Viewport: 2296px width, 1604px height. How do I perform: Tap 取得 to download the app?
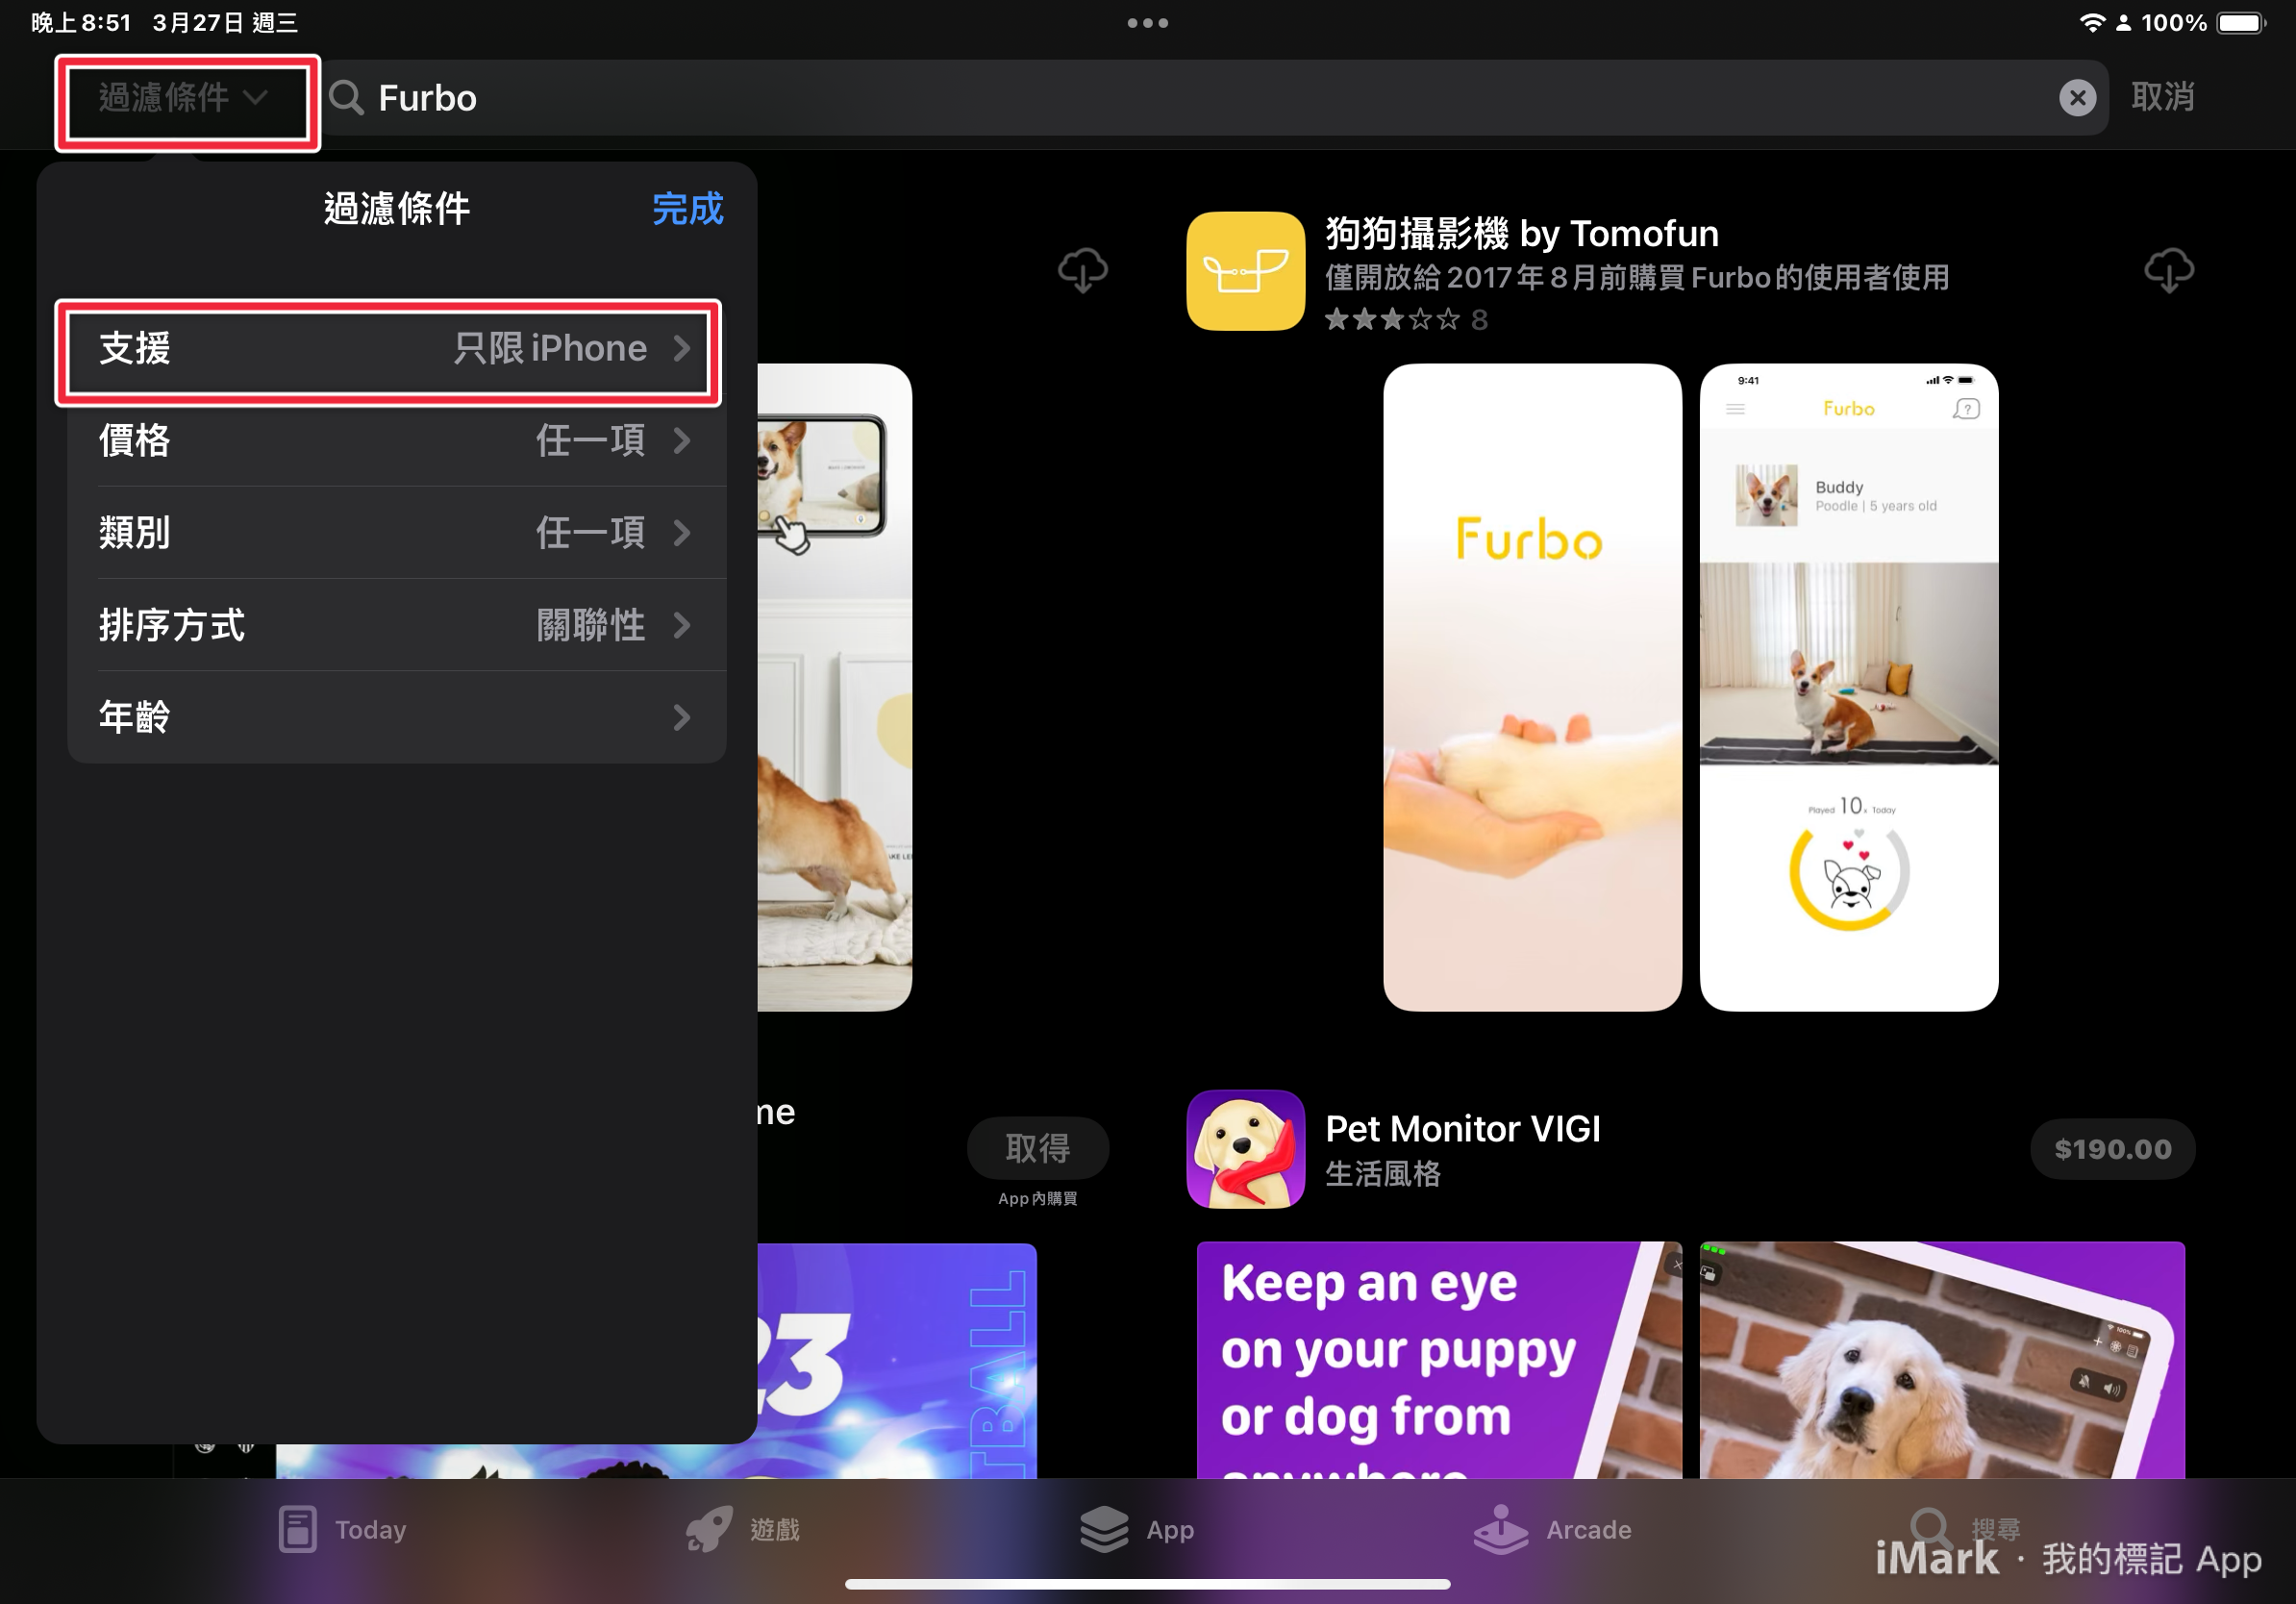[1038, 1149]
